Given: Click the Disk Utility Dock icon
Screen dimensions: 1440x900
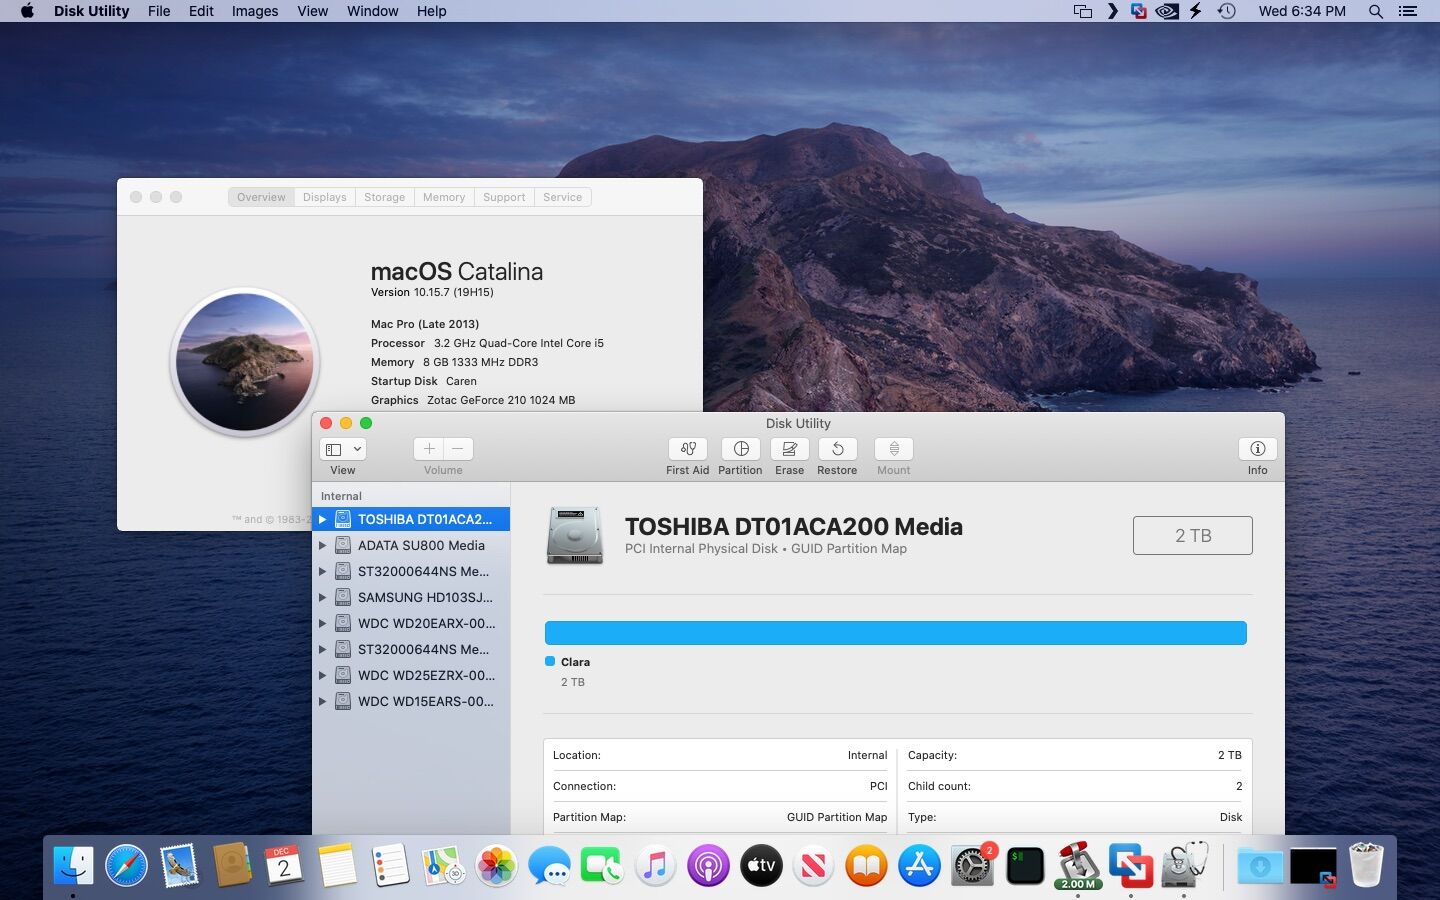Looking at the screenshot, I should click(1184, 865).
